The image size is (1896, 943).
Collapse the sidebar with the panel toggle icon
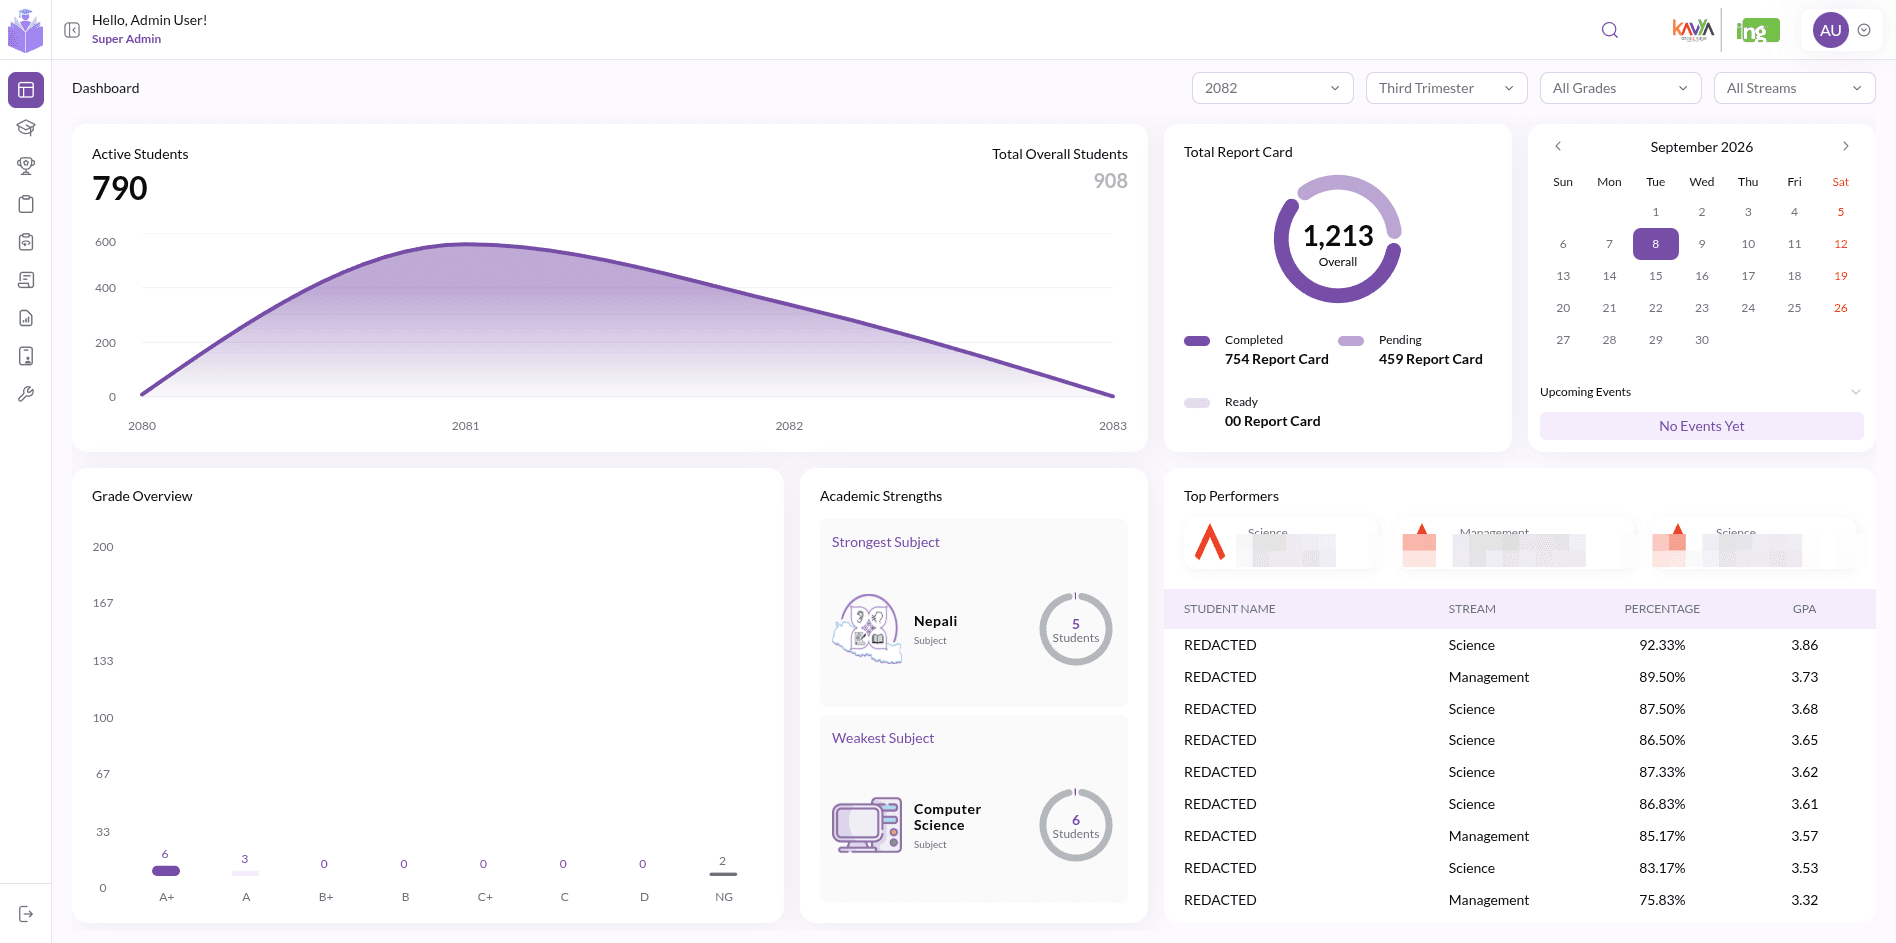pyautogui.click(x=72, y=30)
